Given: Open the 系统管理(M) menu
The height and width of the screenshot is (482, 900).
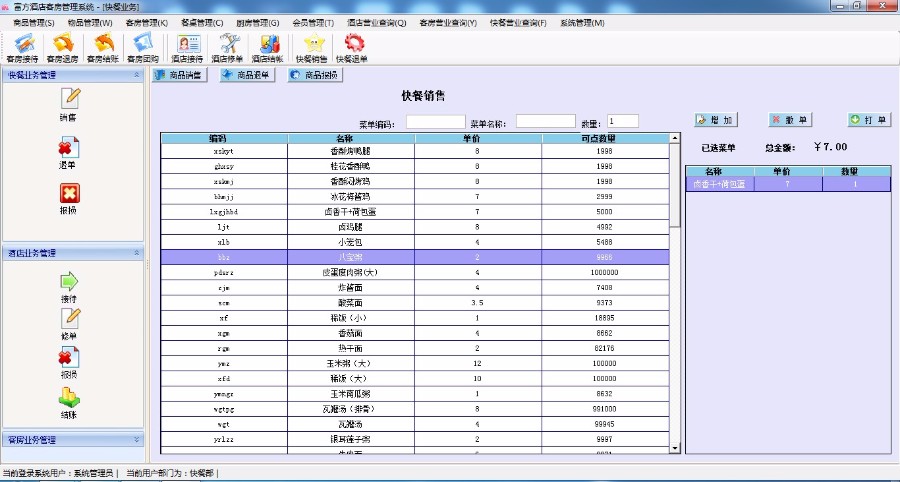Looking at the screenshot, I should pos(582,23).
